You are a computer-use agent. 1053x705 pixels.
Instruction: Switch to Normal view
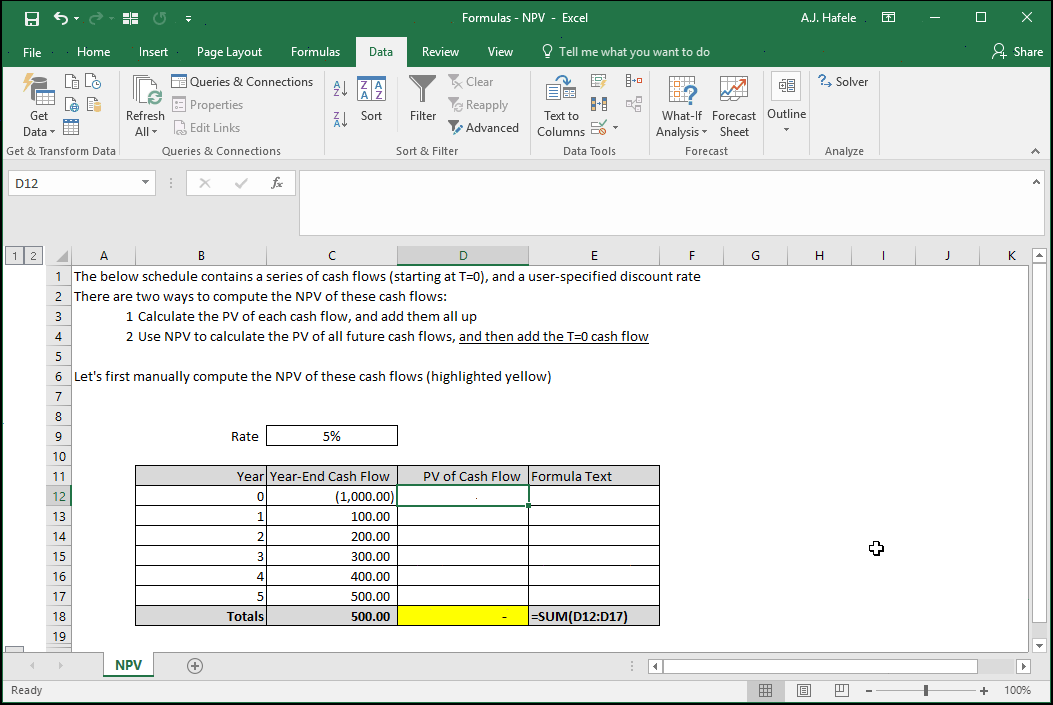coord(765,690)
